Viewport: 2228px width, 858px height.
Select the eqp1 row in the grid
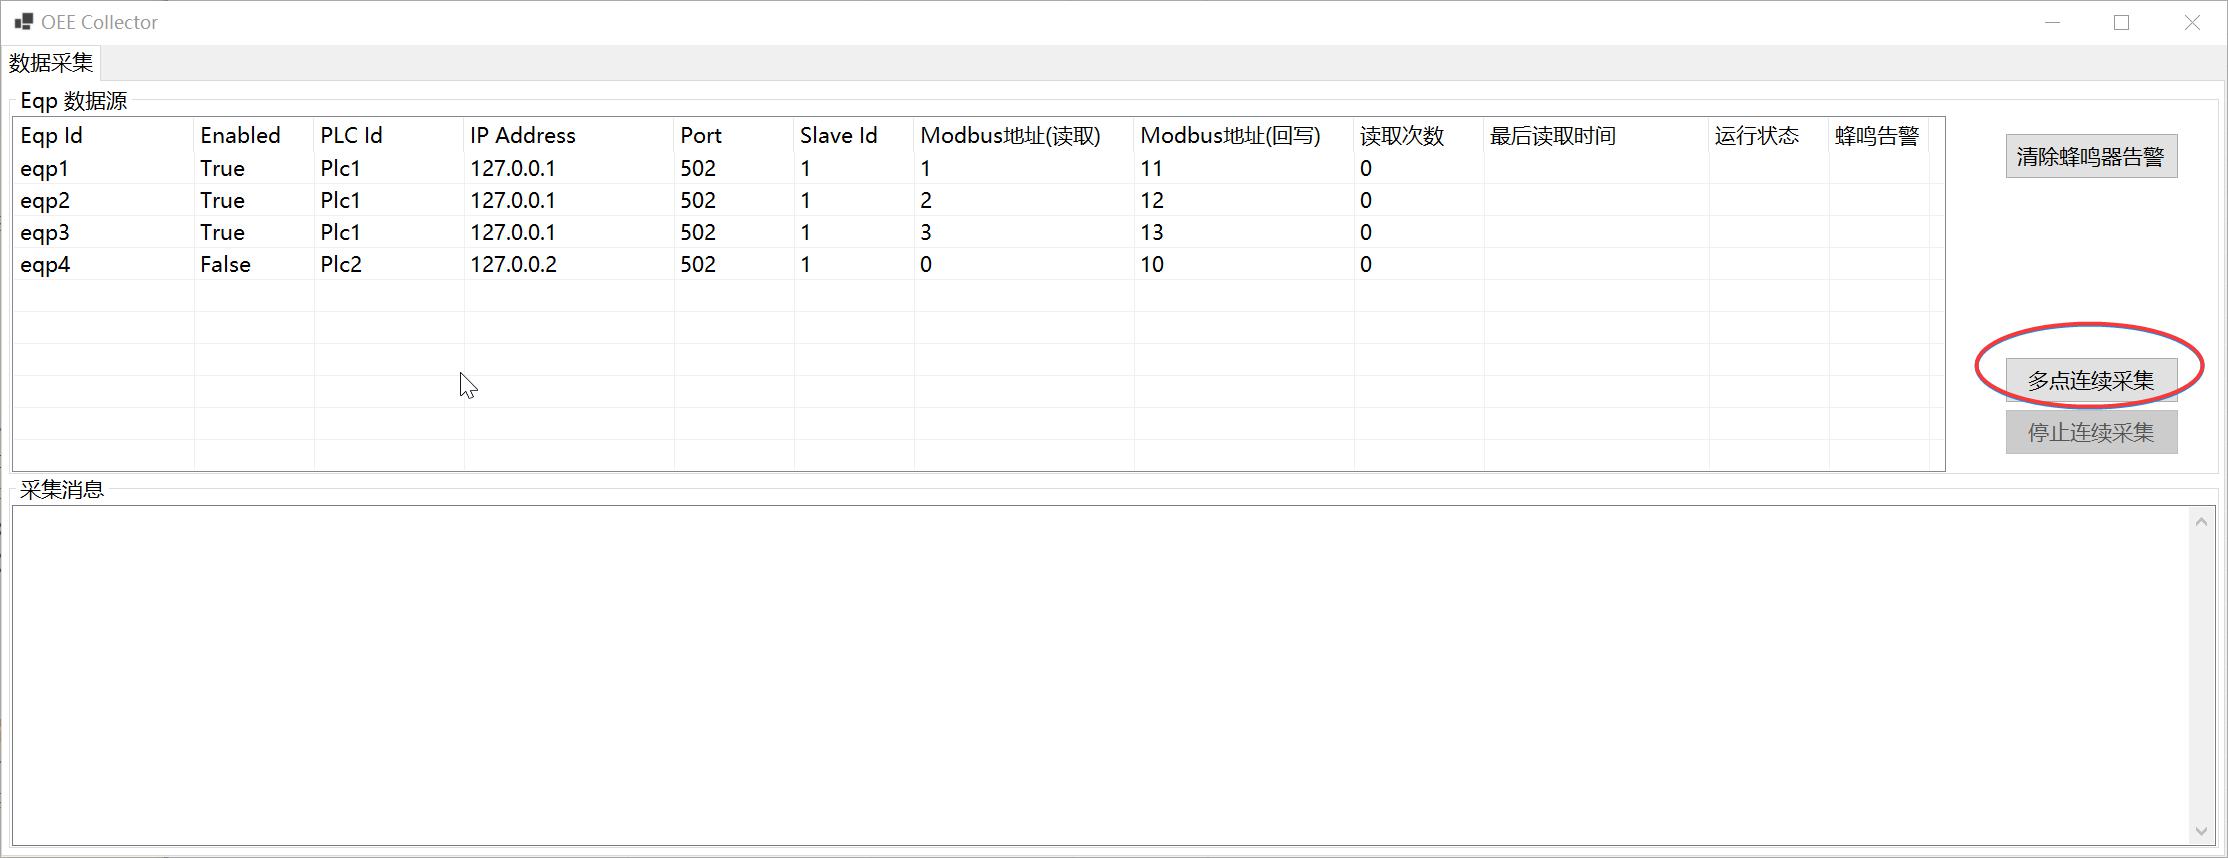coord(45,169)
